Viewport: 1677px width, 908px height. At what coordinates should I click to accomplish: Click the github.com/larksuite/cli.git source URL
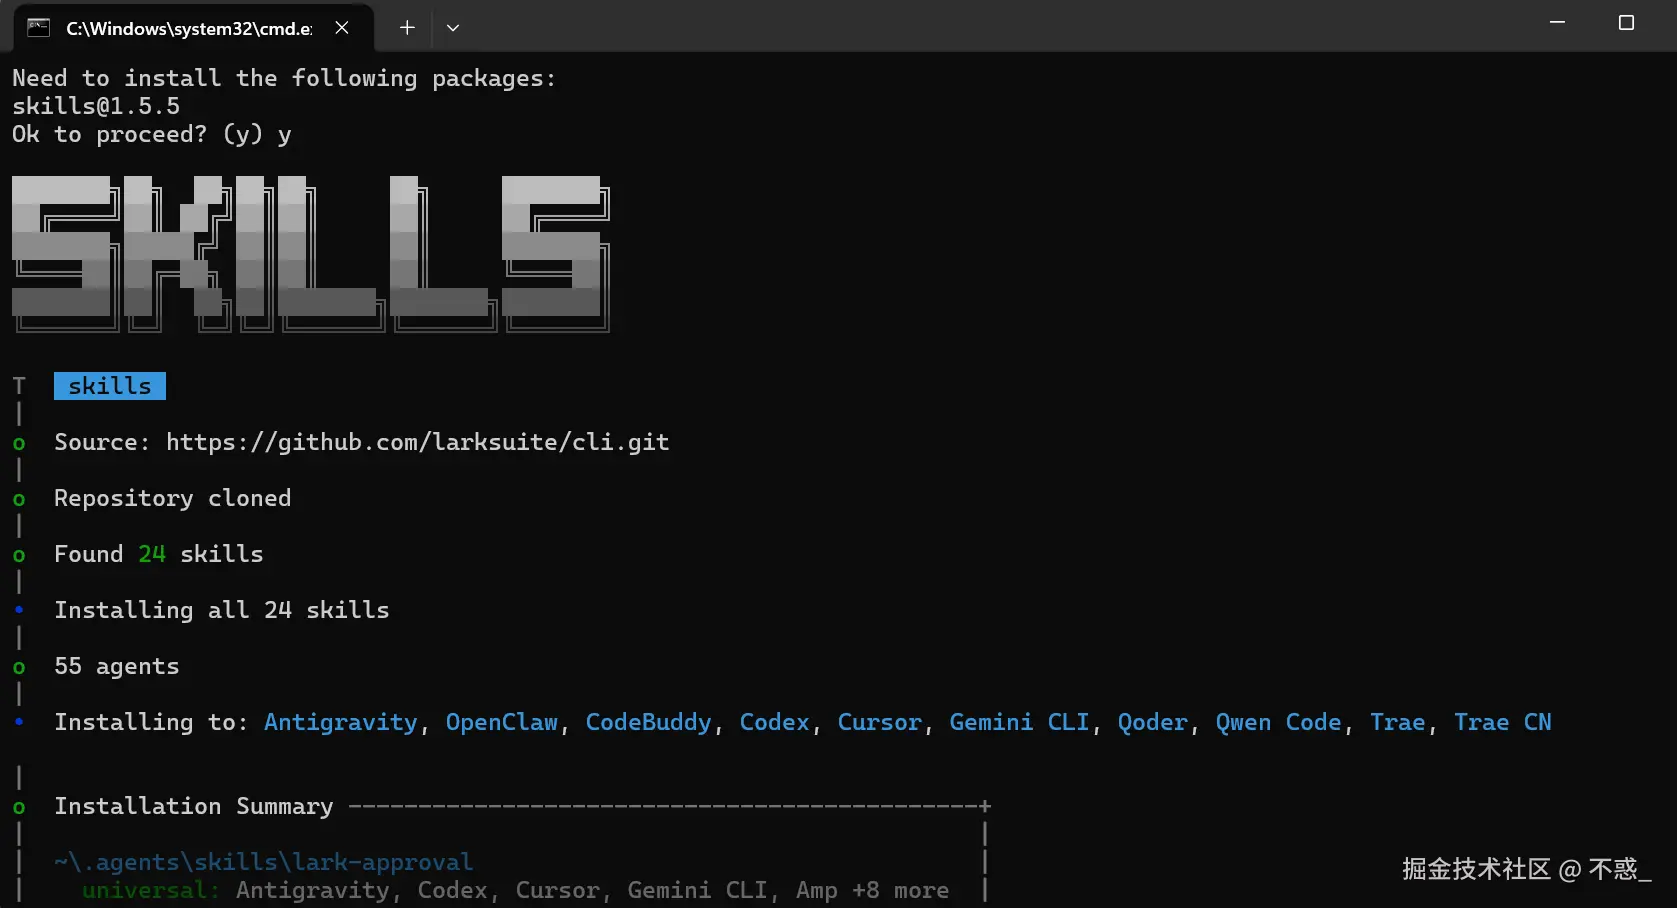418,442
